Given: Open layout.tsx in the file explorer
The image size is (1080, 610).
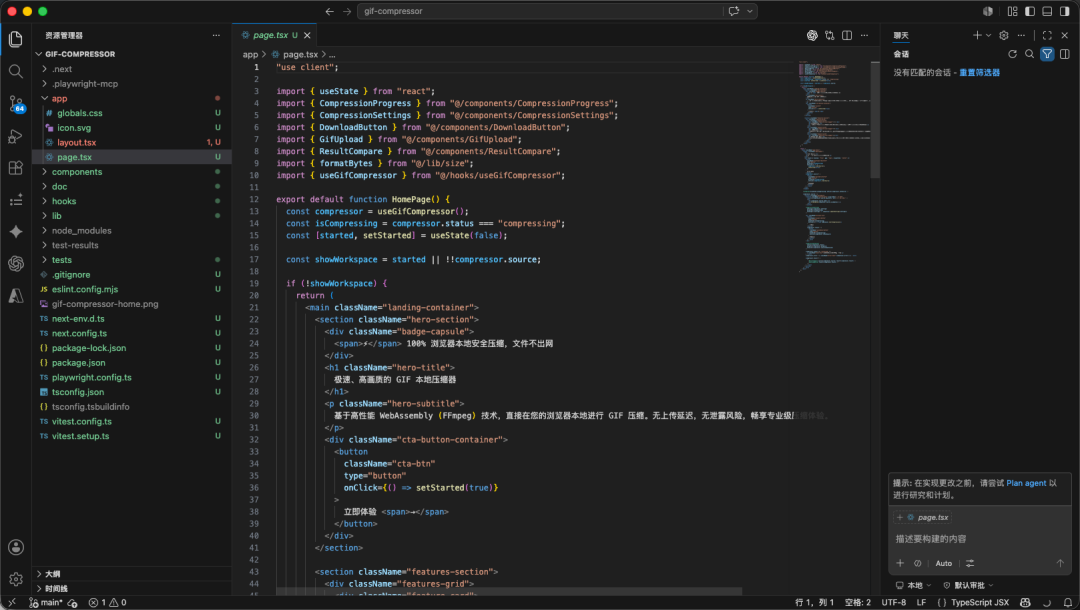Looking at the screenshot, I should (x=132, y=143).
